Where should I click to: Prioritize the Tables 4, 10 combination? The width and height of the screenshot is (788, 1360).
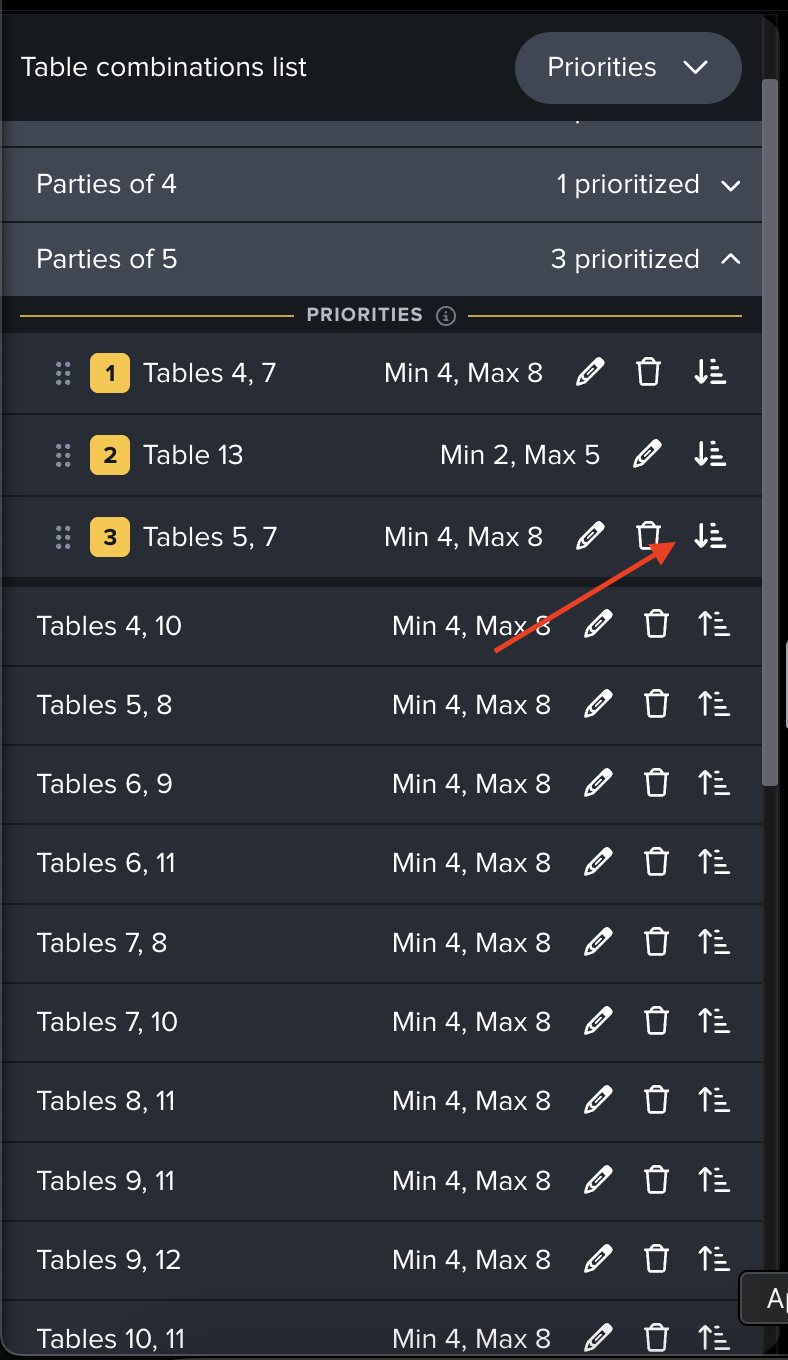713,626
